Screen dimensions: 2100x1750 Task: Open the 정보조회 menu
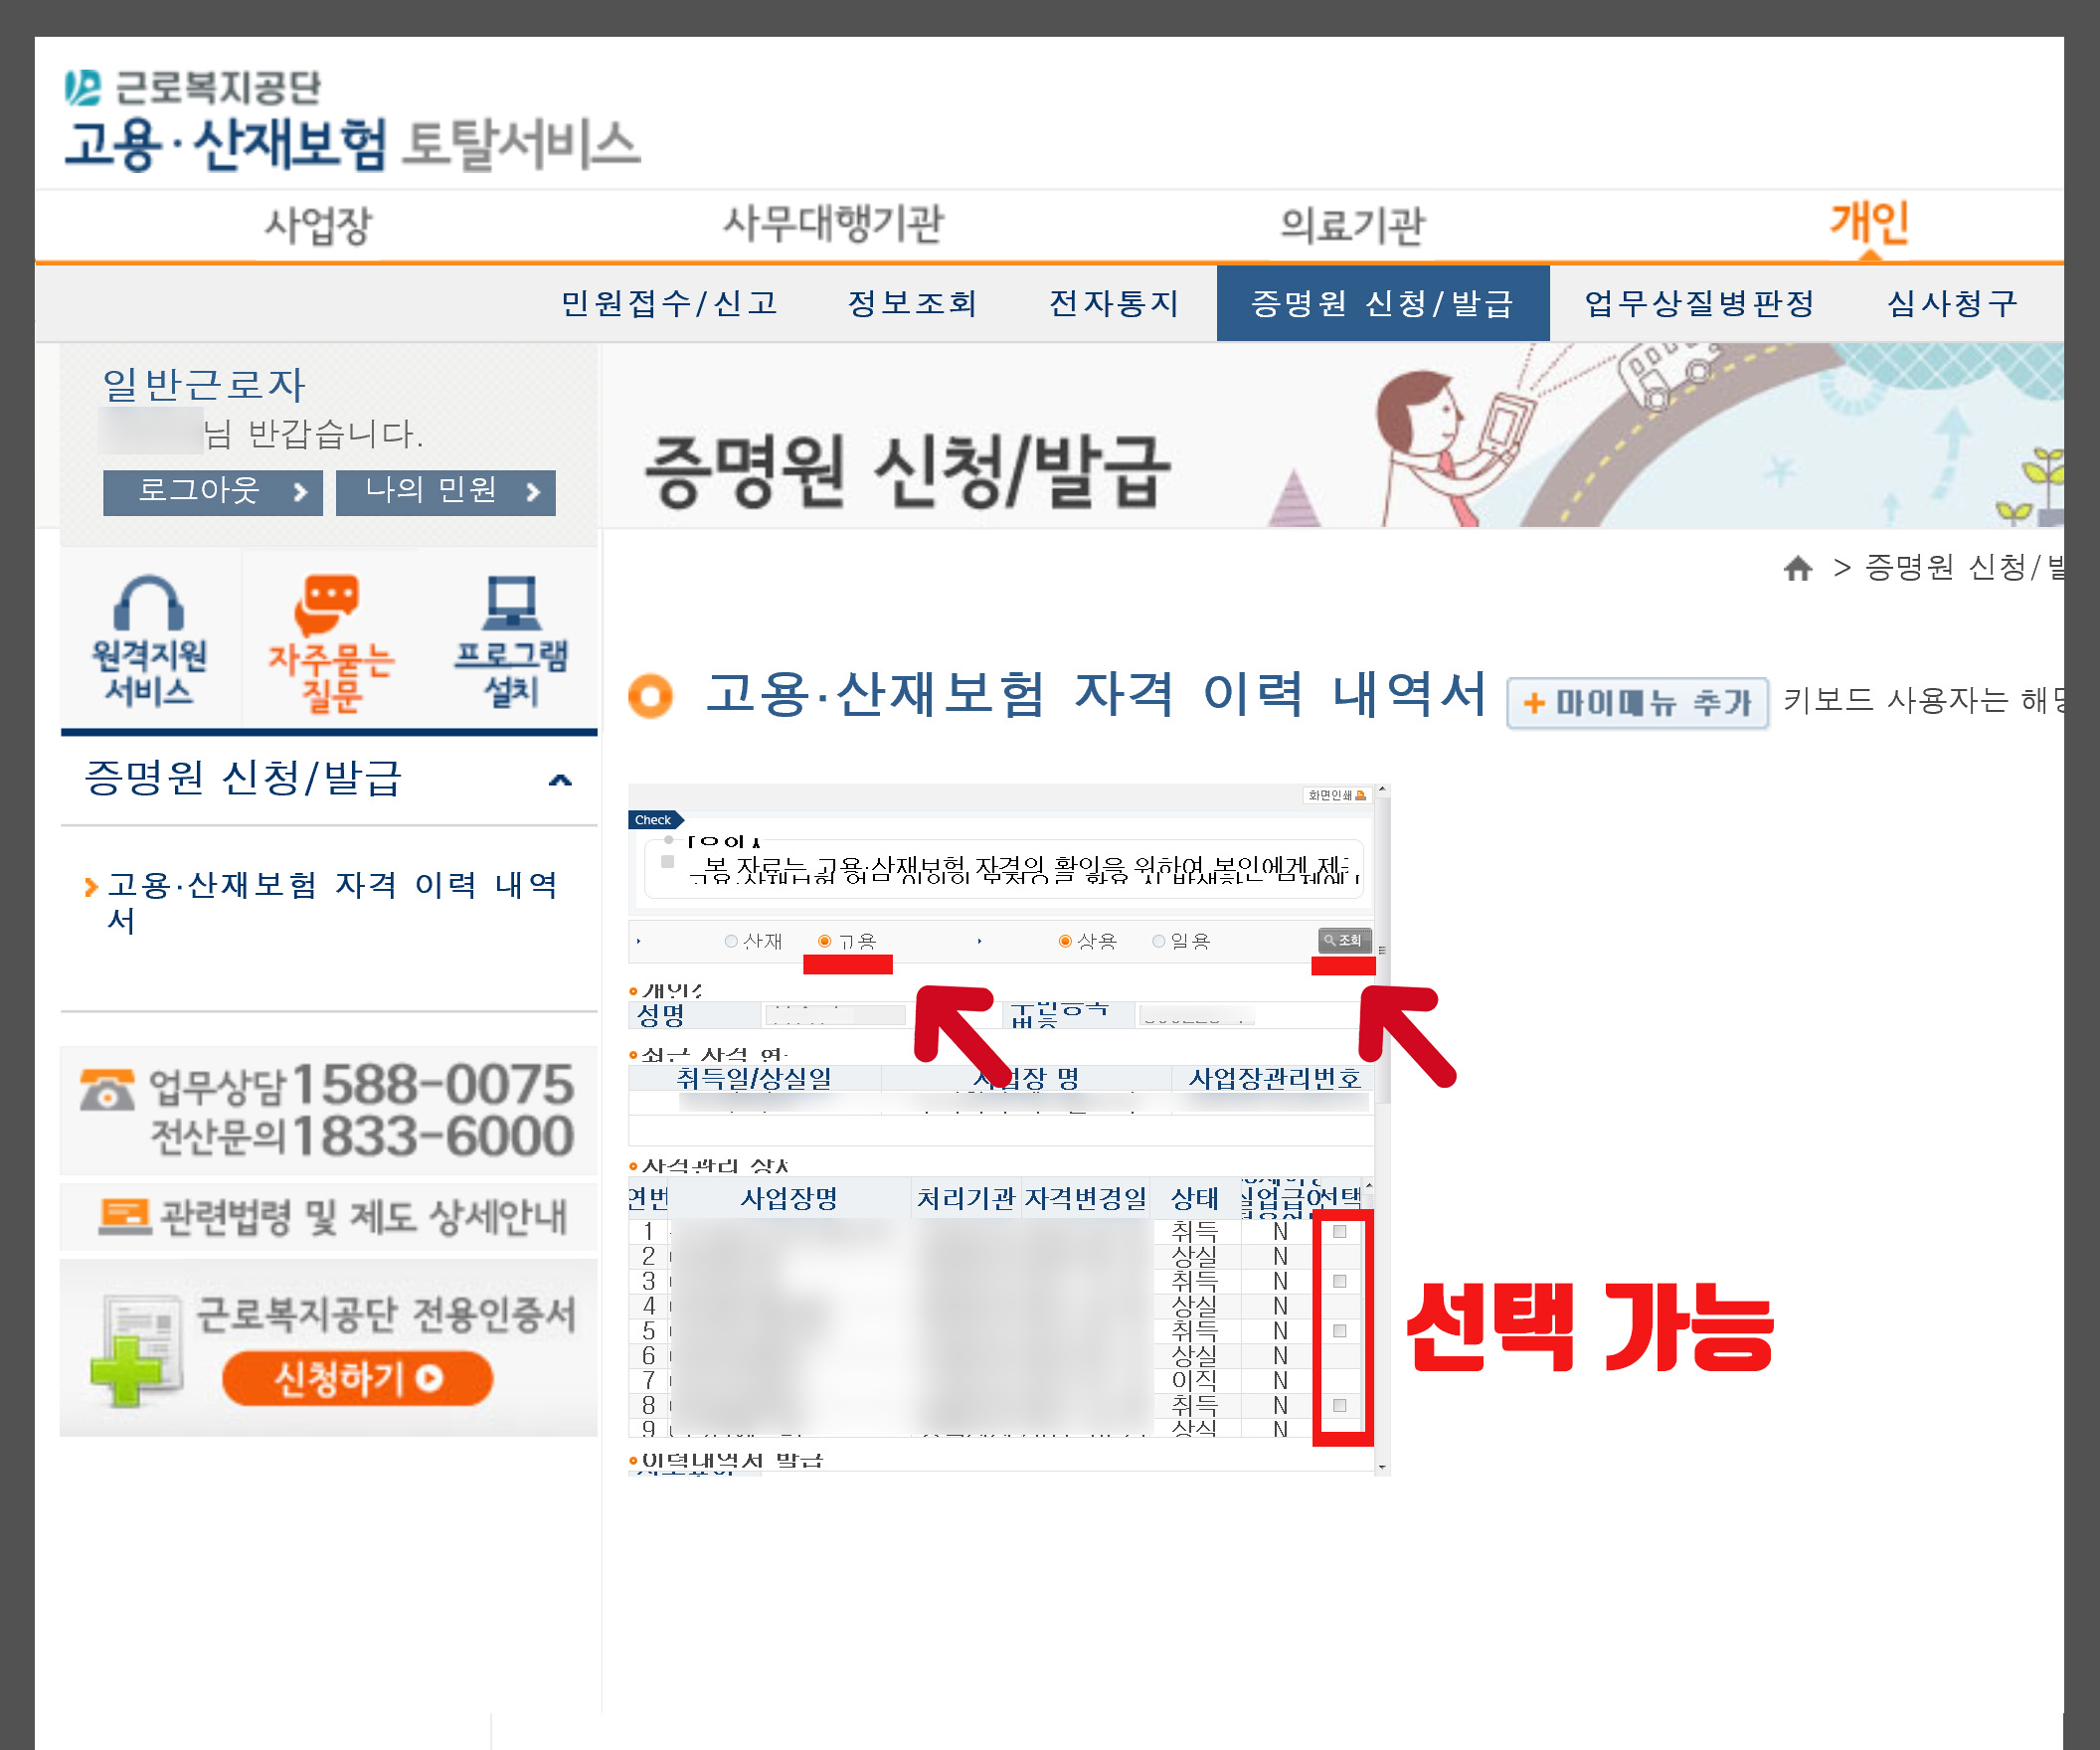pos(911,303)
